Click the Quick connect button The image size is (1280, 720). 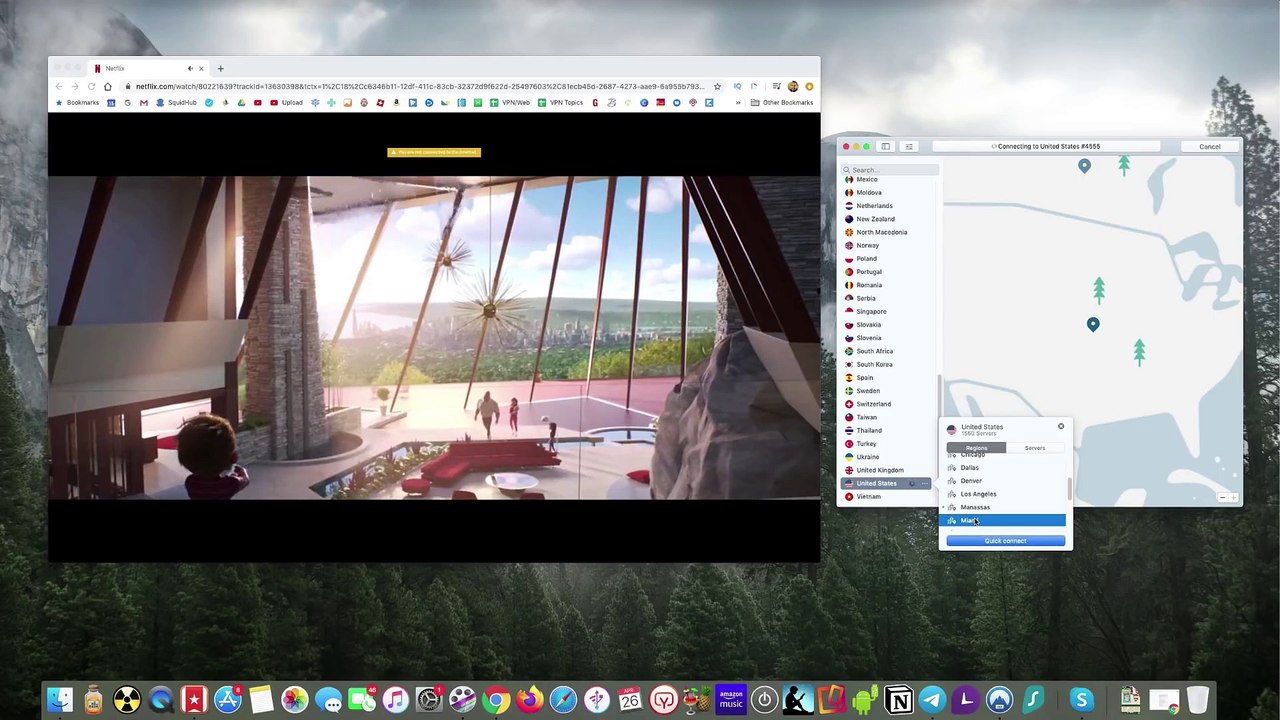(x=1005, y=541)
